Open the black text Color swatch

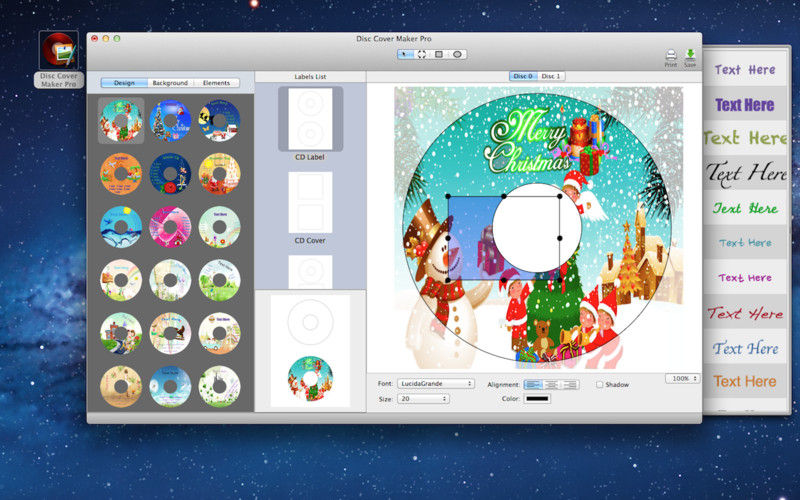coord(537,399)
